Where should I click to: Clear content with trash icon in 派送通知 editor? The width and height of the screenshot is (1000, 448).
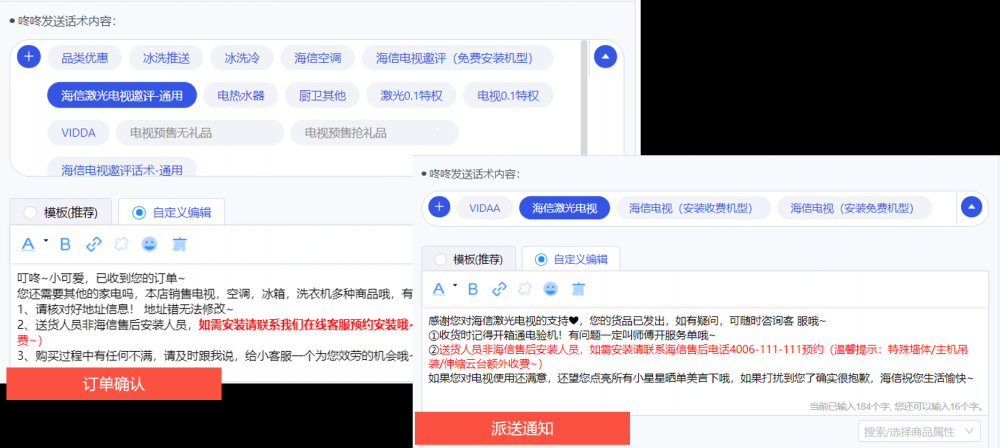pyautogui.click(x=578, y=289)
